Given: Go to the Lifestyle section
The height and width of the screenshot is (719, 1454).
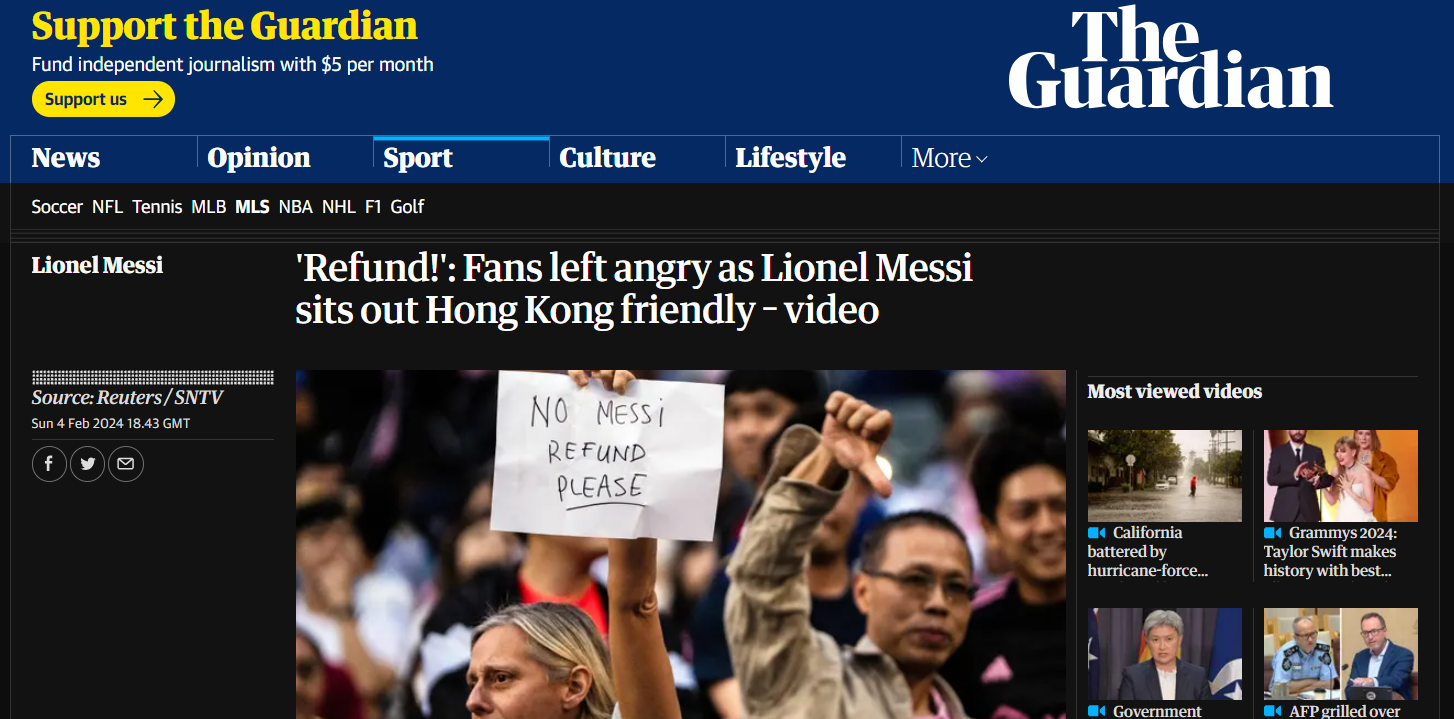Looking at the screenshot, I should point(790,158).
